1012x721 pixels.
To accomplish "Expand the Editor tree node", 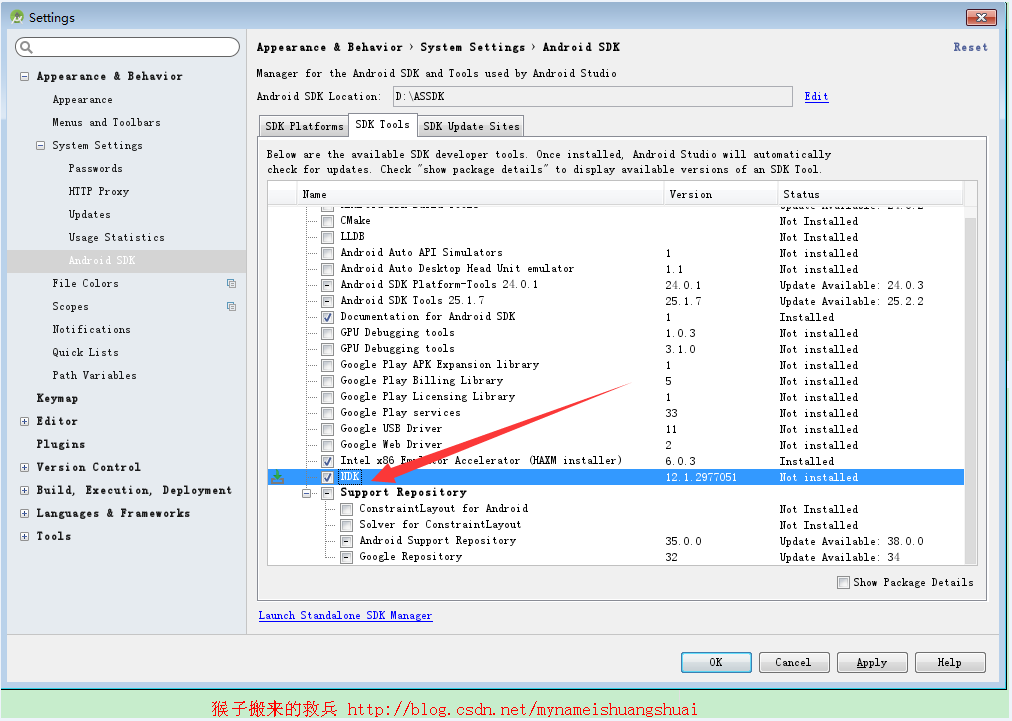I will pyautogui.click(x=25, y=421).
